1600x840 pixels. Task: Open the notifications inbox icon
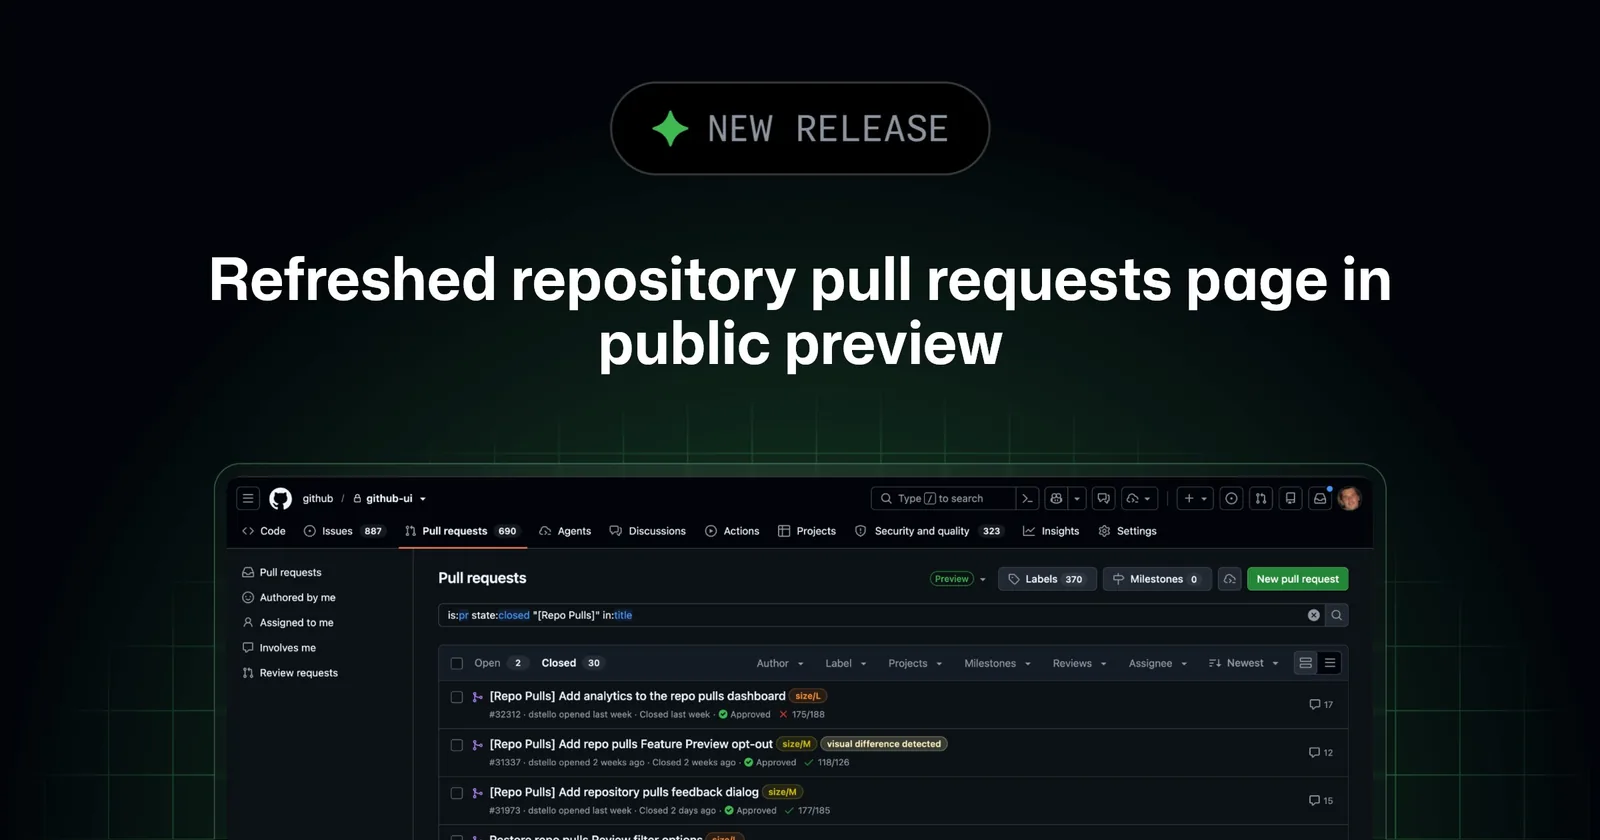1320,498
